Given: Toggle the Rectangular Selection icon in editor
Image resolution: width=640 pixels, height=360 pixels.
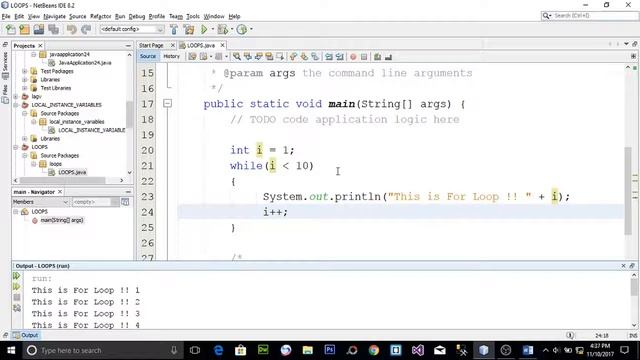Looking at the screenshot, I should (280, 57).
